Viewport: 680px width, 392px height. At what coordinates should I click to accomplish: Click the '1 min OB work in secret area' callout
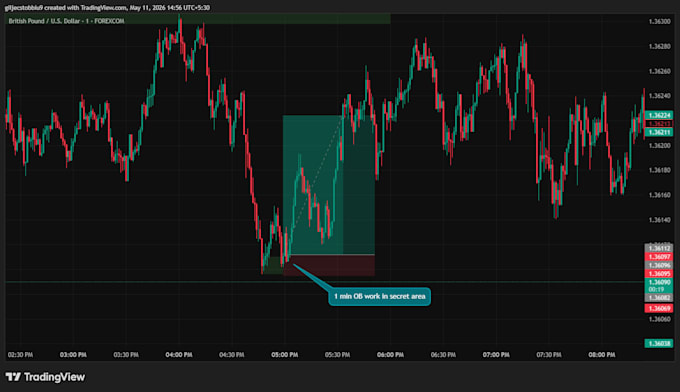379,297
